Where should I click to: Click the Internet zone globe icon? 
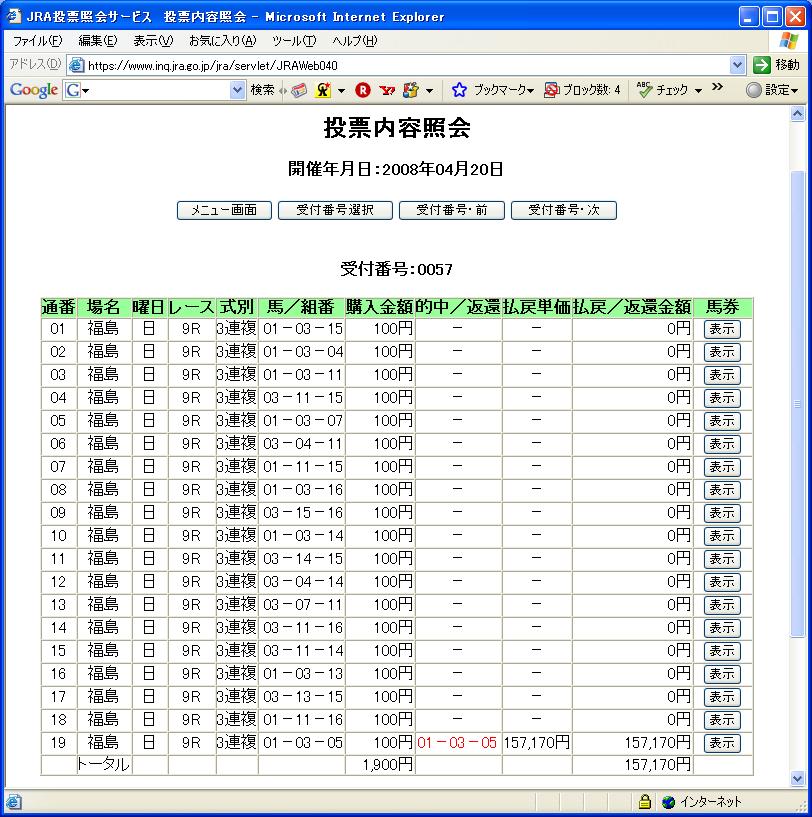(x=669, y=802)
